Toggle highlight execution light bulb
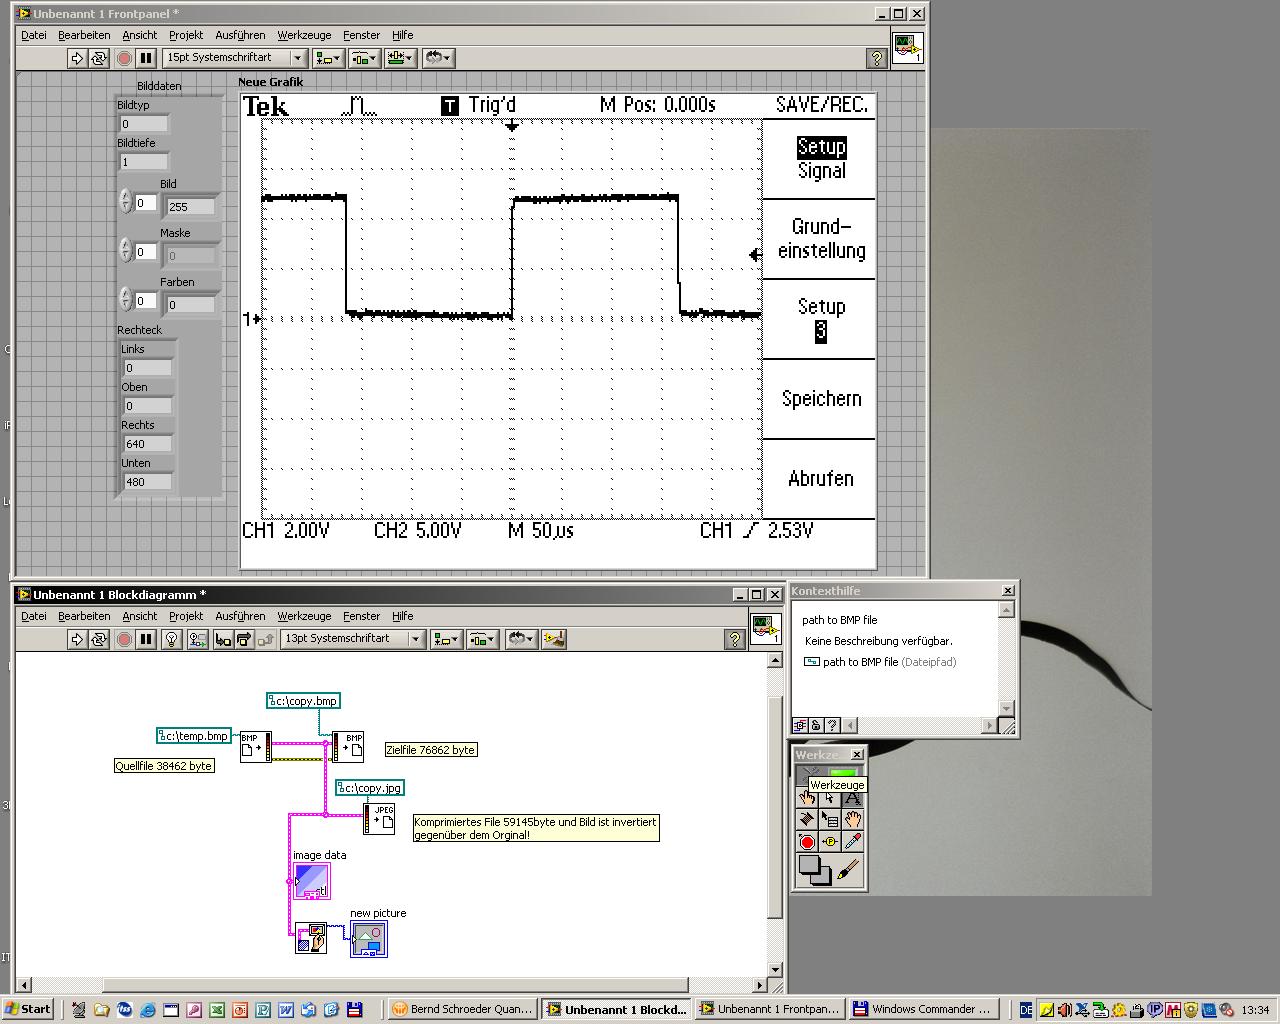 point(171,639)
